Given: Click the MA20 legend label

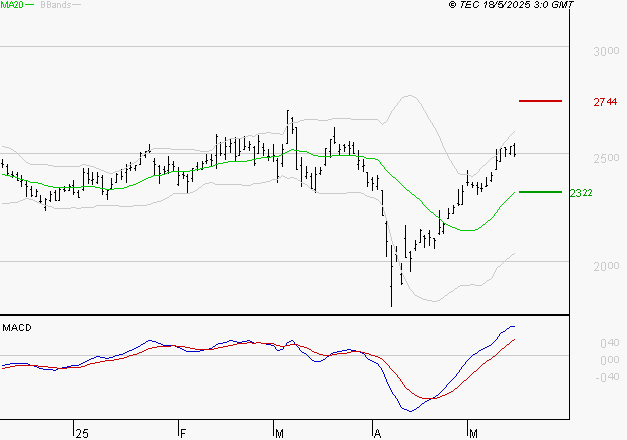Looking at the screenshot, I should [12, 5].
